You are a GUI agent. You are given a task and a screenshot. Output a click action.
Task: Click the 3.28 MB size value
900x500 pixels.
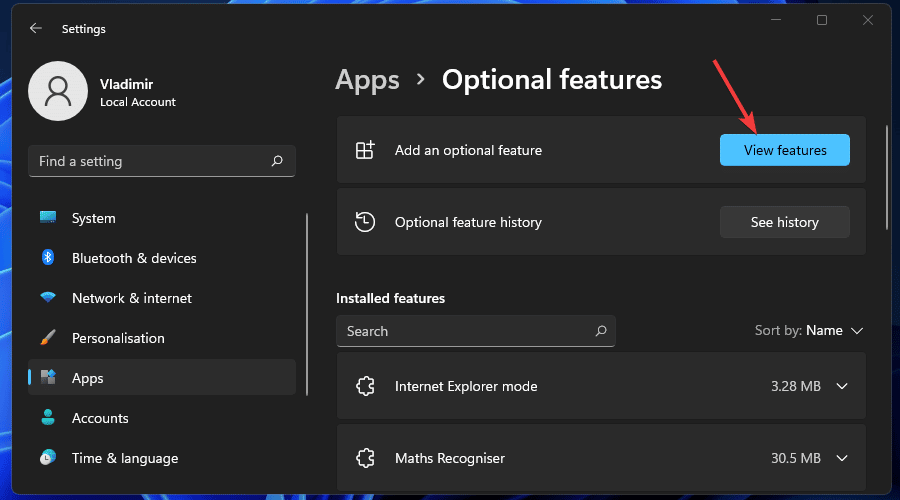[x=796, y=386]
